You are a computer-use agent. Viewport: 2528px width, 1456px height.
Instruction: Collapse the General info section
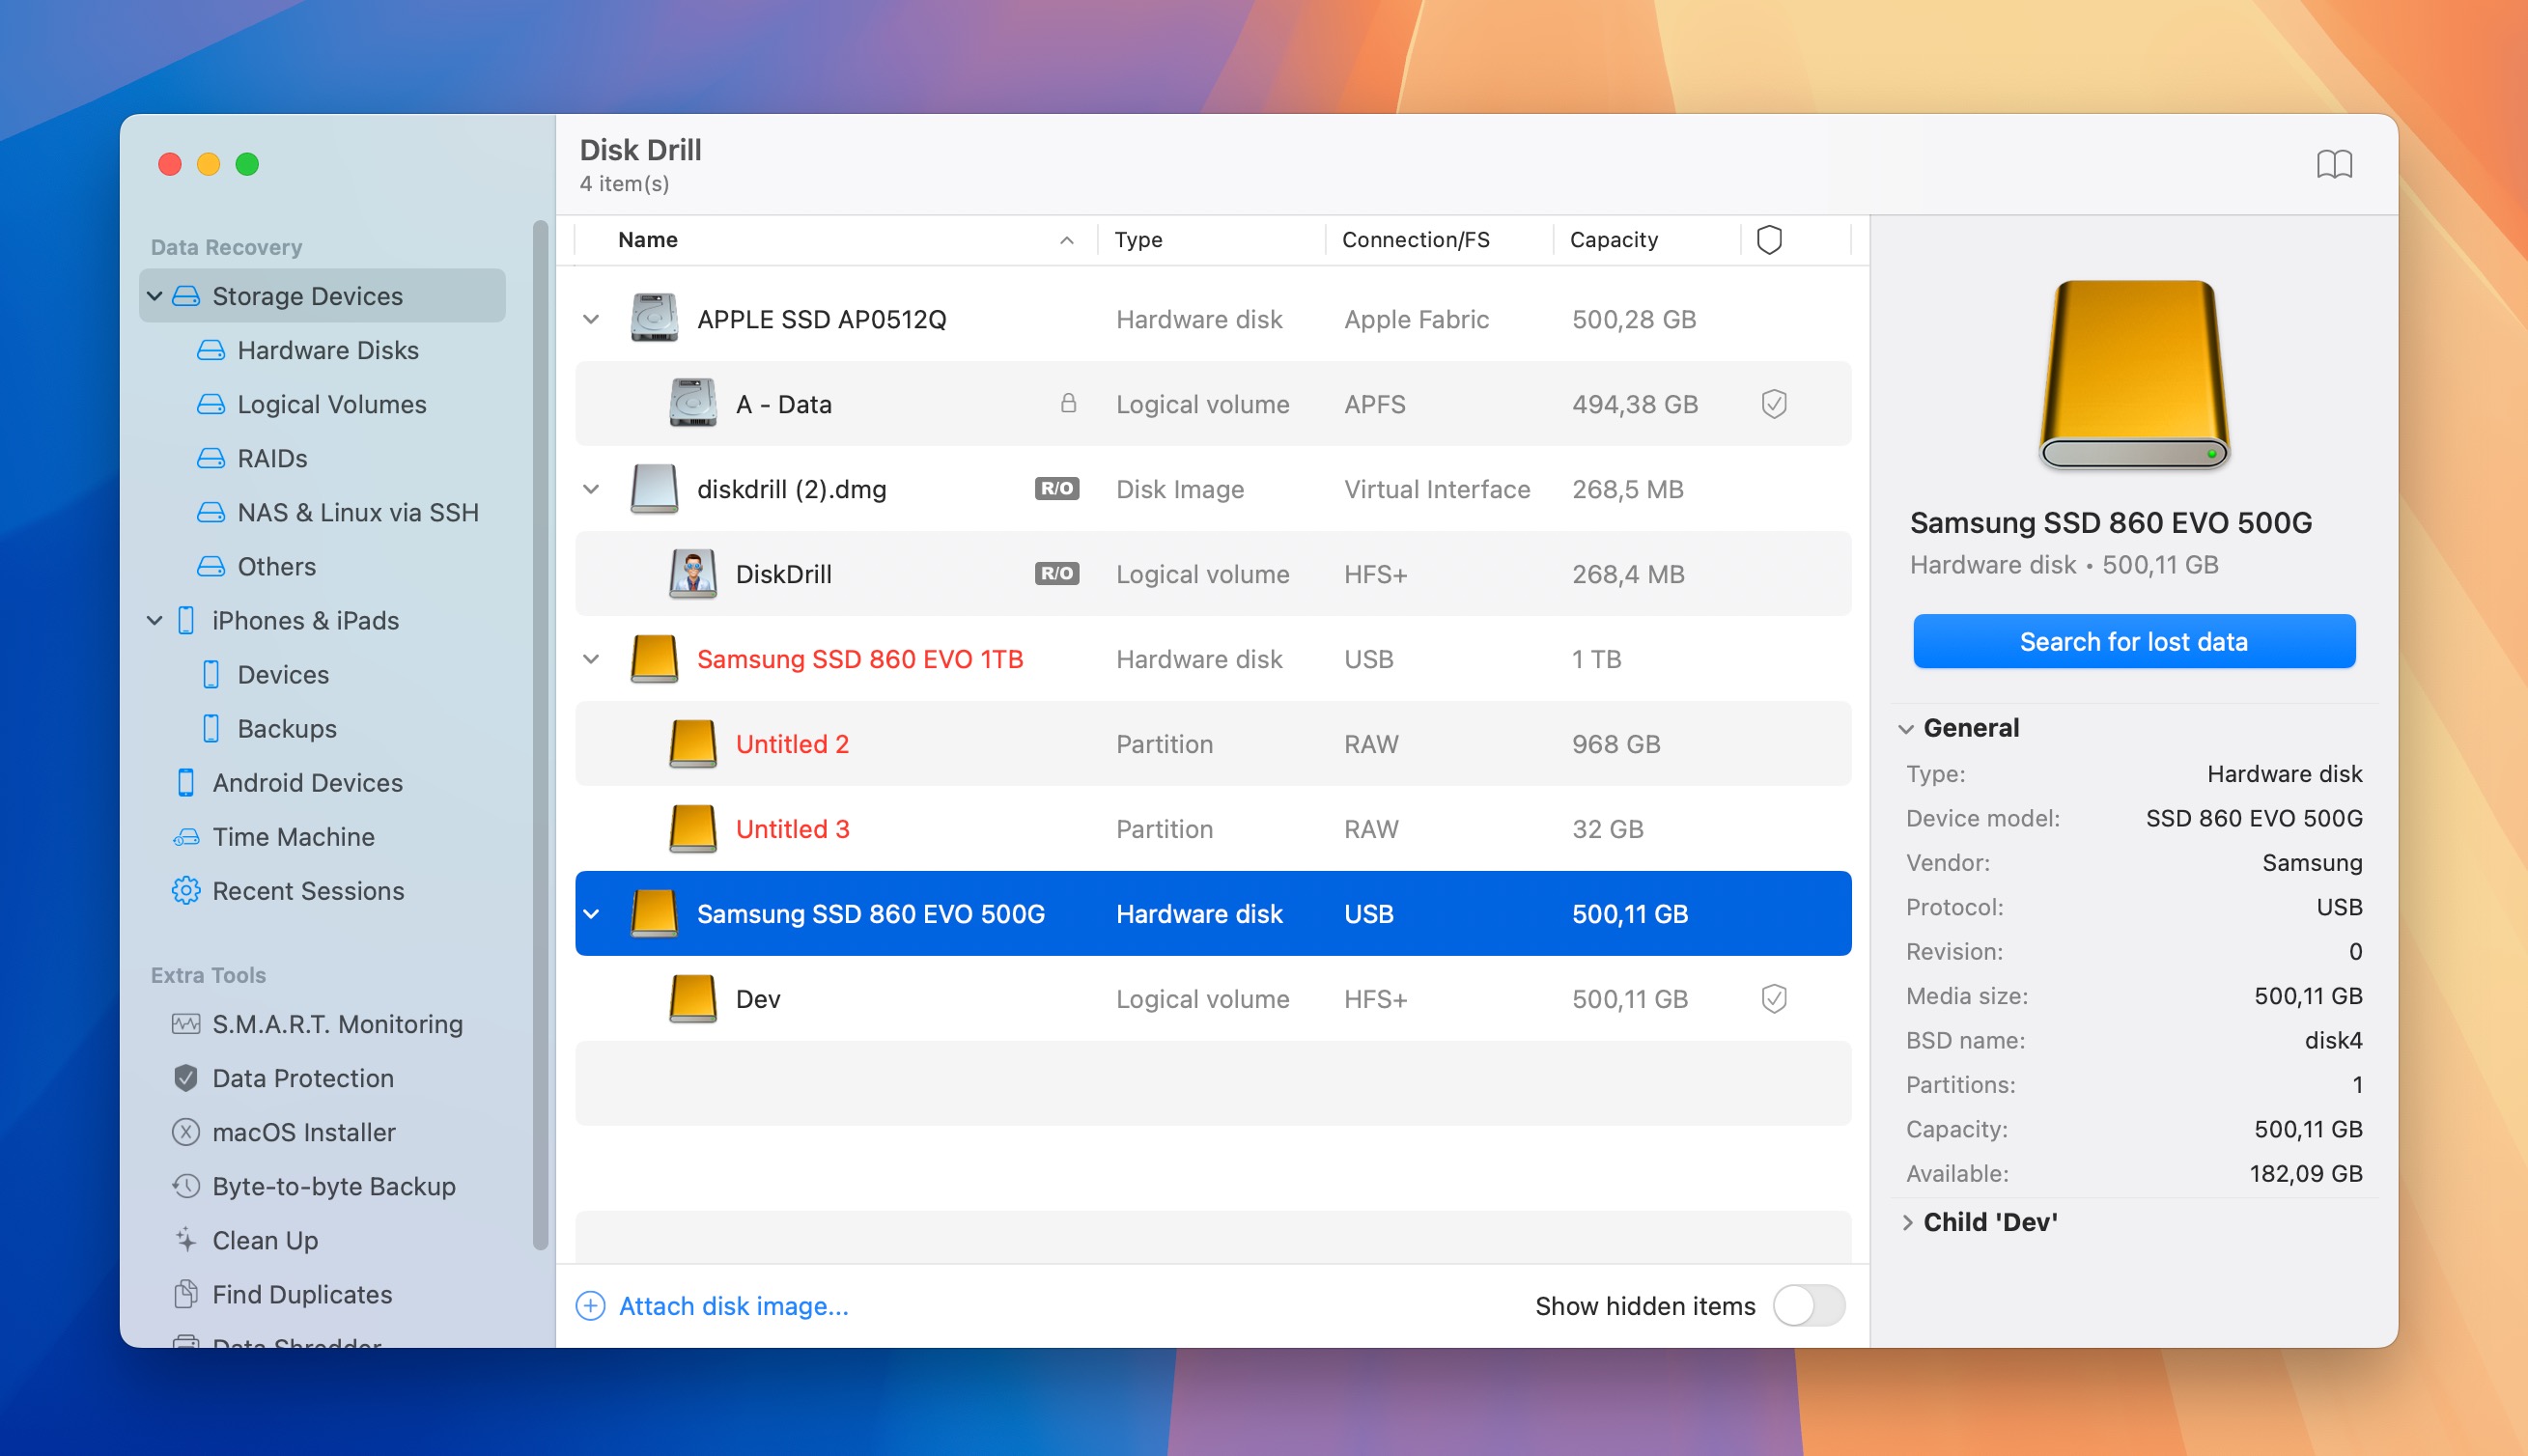(1906, 729)
